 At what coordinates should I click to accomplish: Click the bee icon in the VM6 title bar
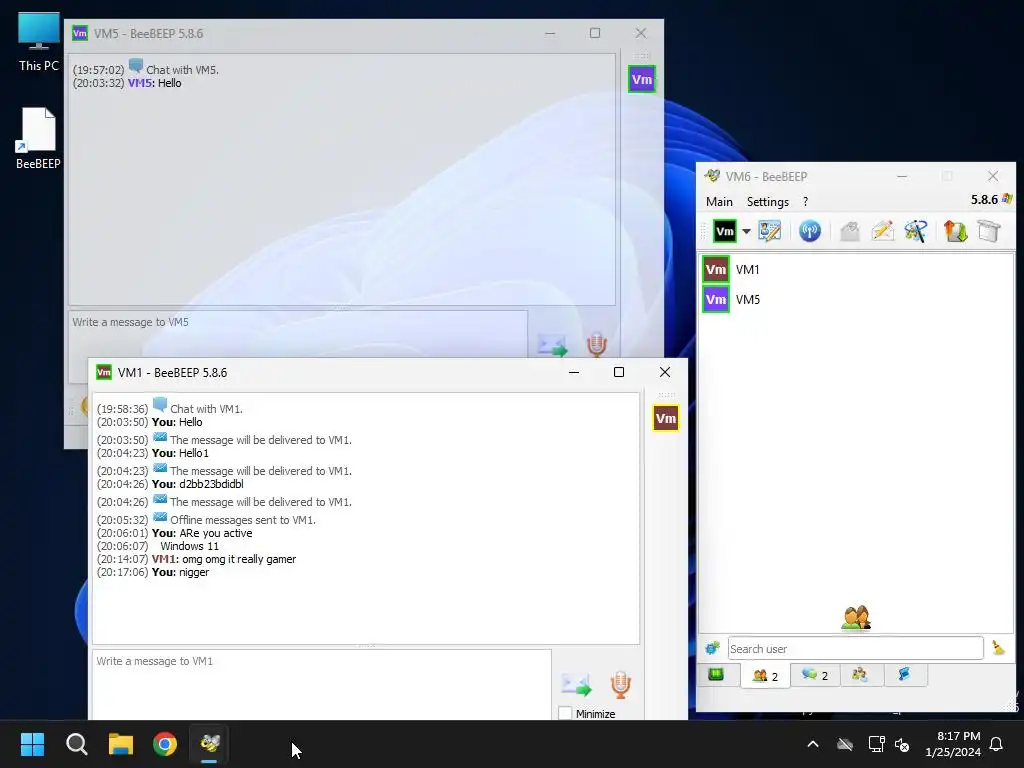[712, 176]
